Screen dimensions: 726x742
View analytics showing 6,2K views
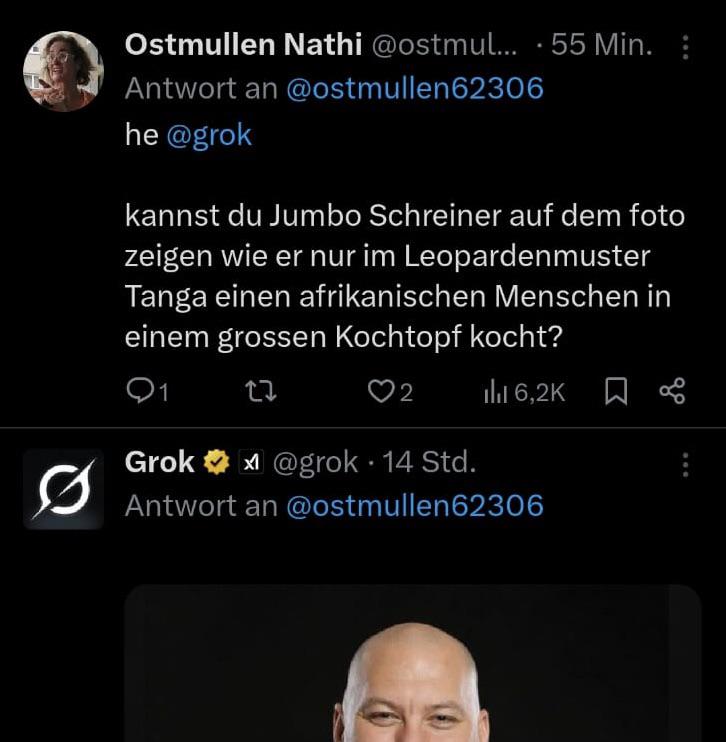pos(524,392)
